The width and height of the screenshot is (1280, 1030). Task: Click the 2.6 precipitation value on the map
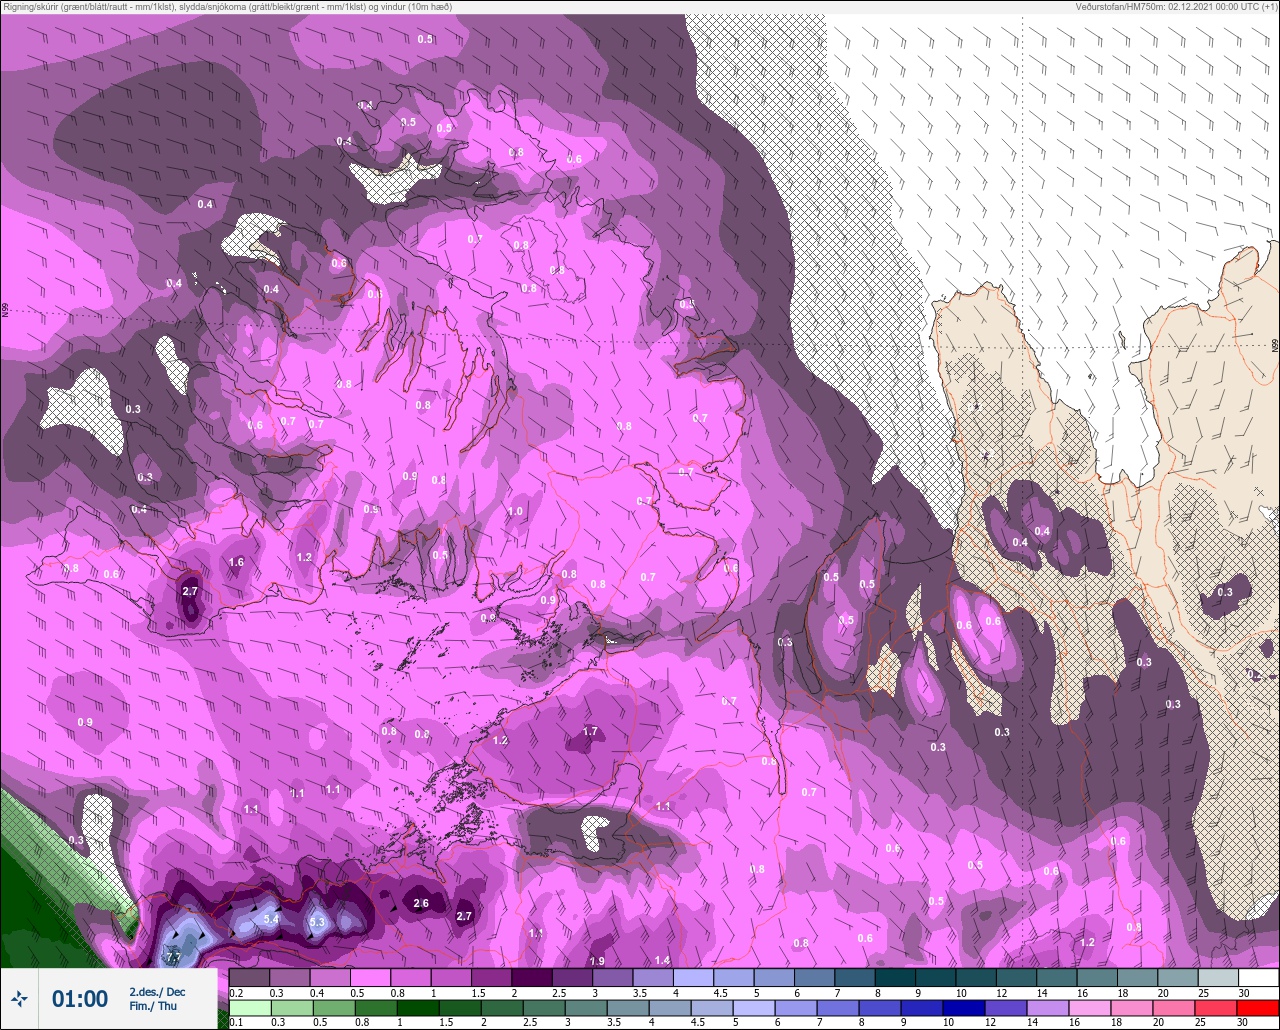click(421, 904)
